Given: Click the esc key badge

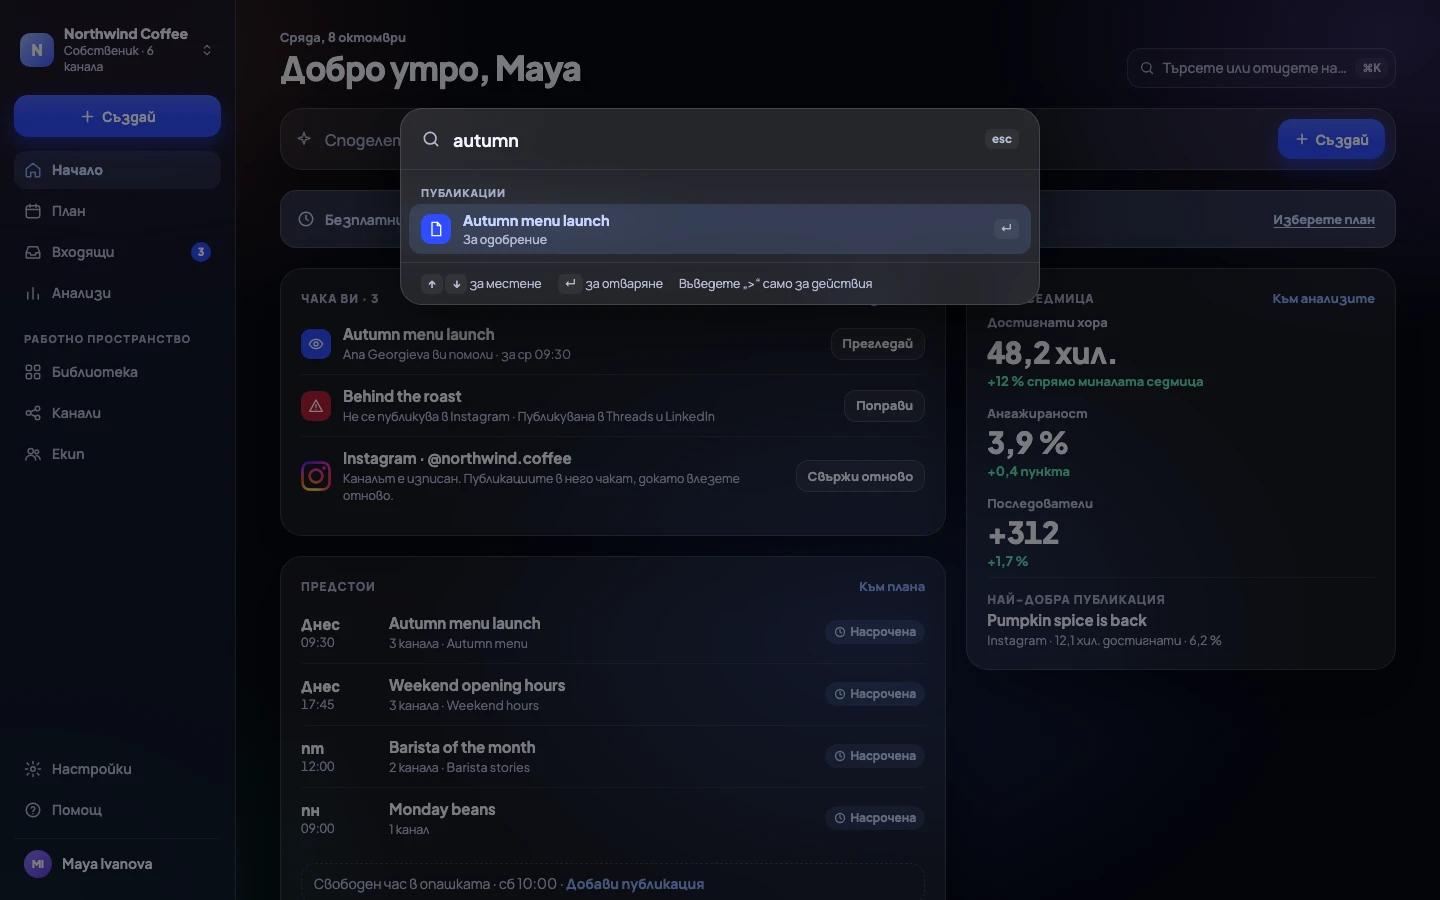Looking at the screenshot, I should [1002, 139].
